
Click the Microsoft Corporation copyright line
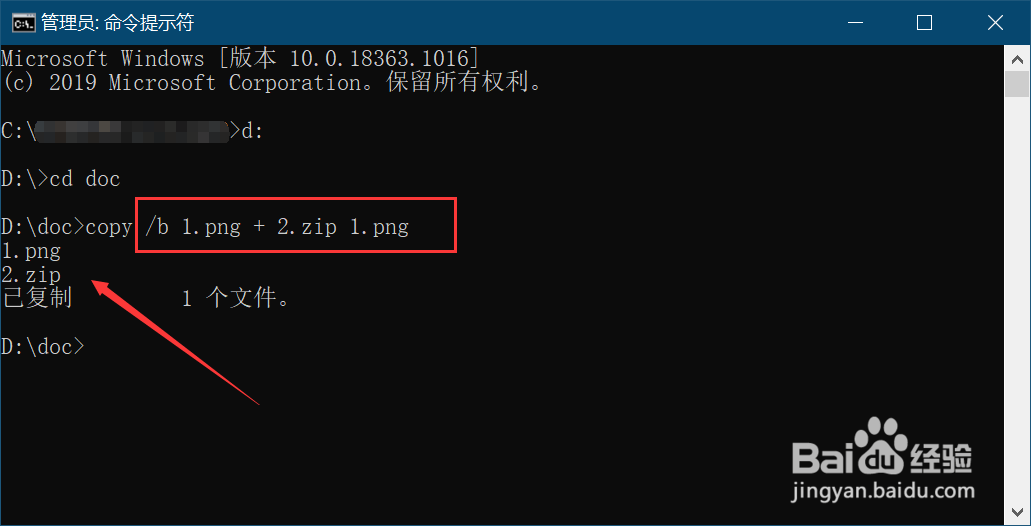272,83
